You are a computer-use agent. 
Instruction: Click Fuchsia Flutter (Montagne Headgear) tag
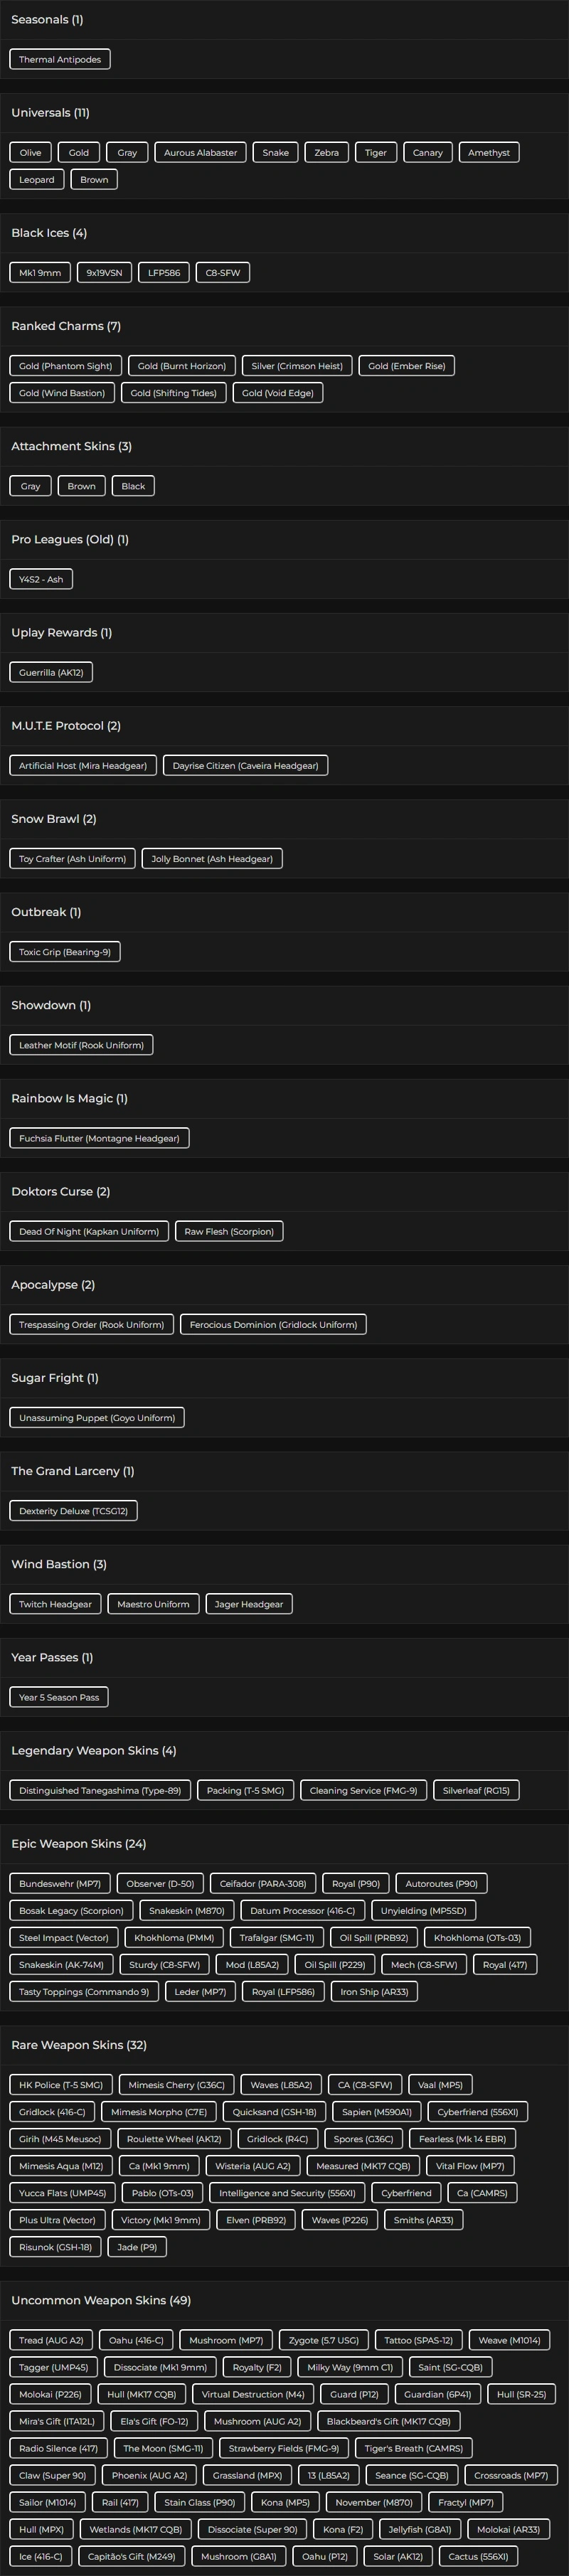click(99, 1138)
